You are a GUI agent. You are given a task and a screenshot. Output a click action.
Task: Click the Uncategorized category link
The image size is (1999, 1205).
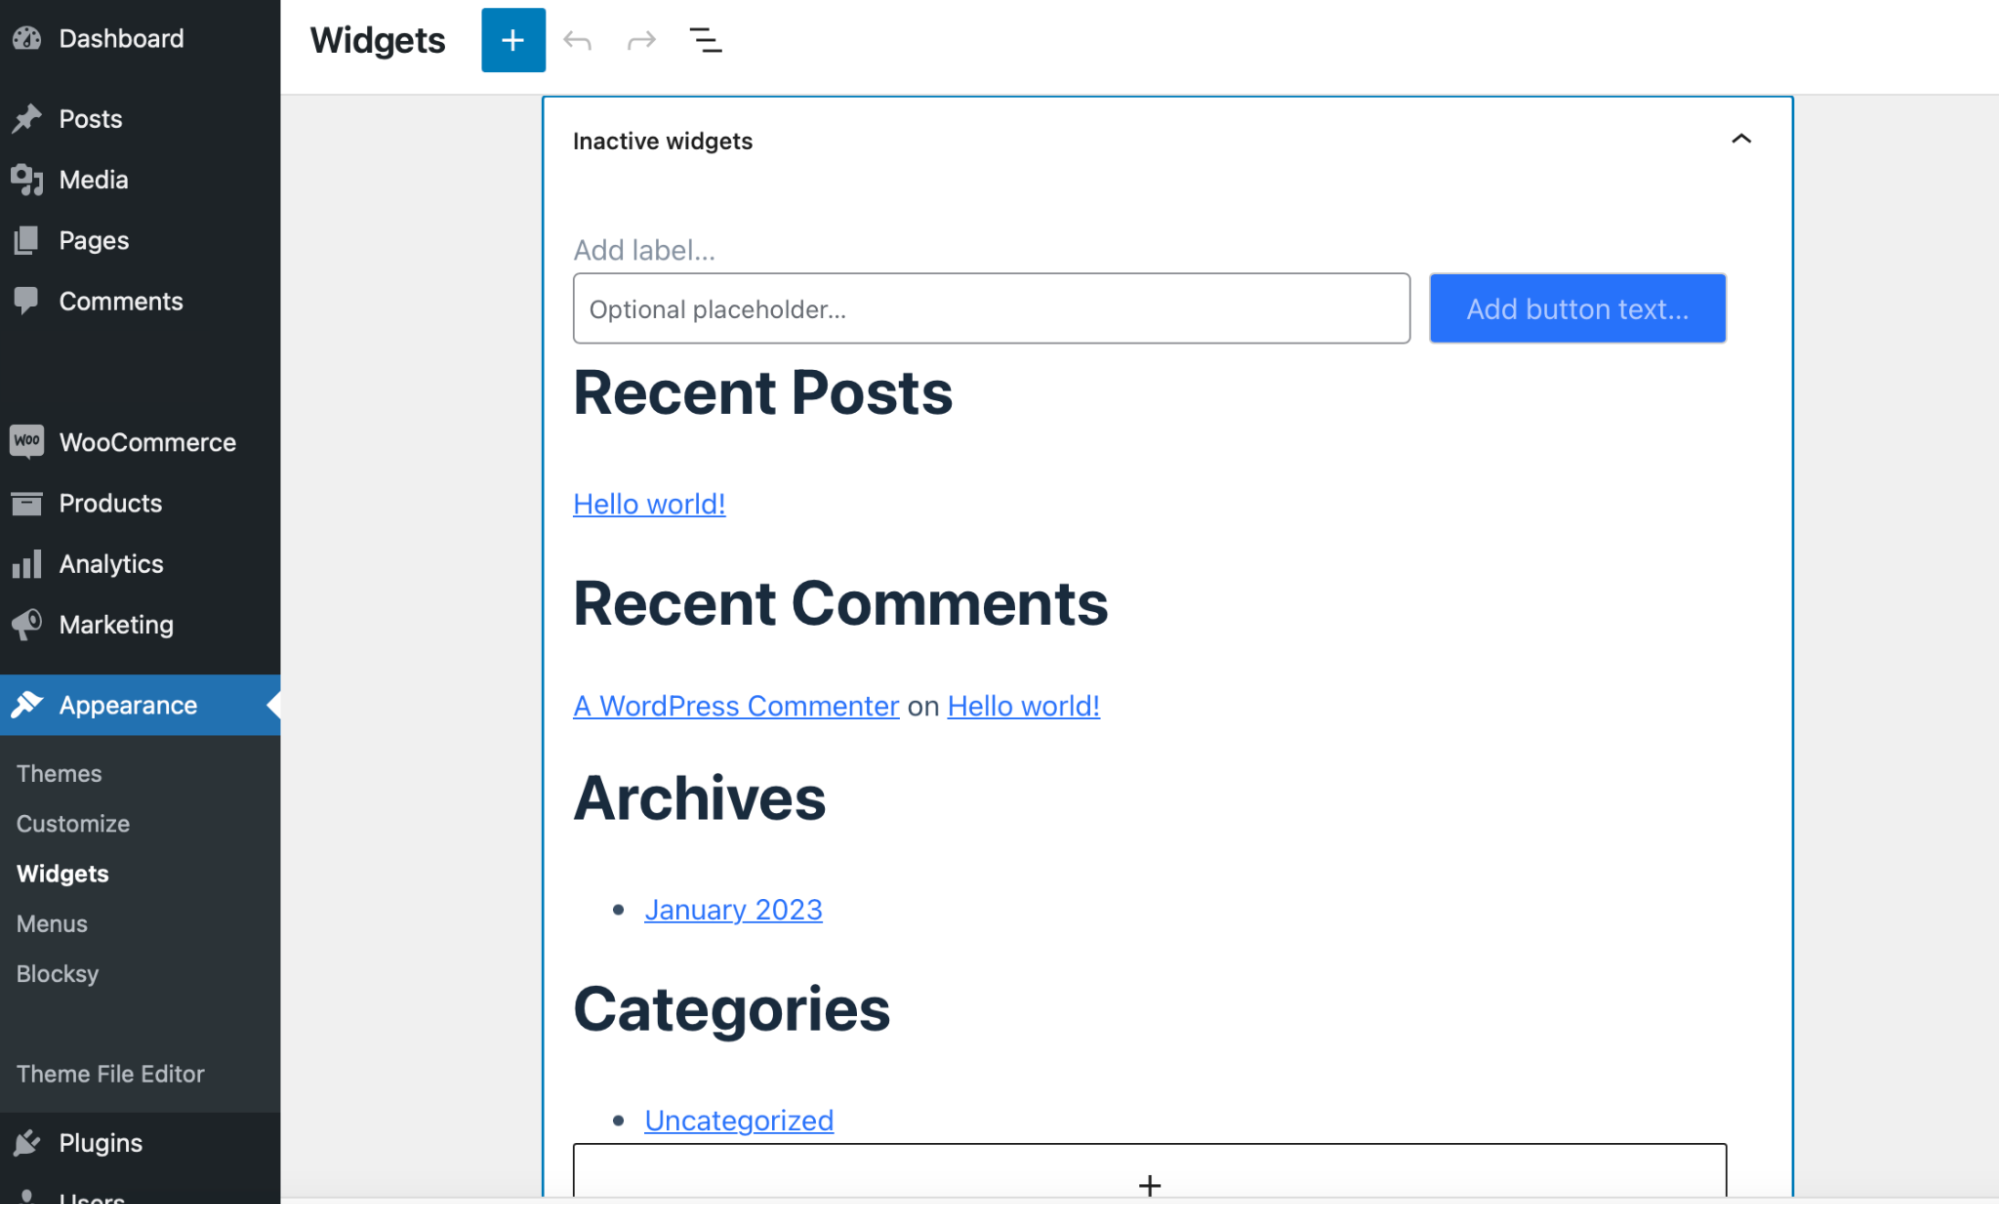(738, 1119)
